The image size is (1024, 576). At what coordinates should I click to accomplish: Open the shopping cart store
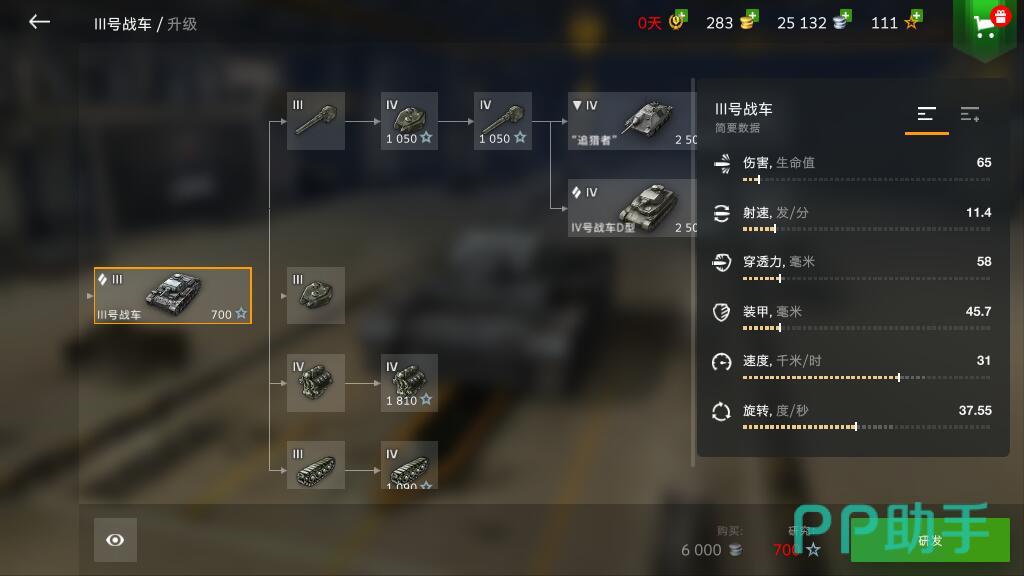(985, 26)
